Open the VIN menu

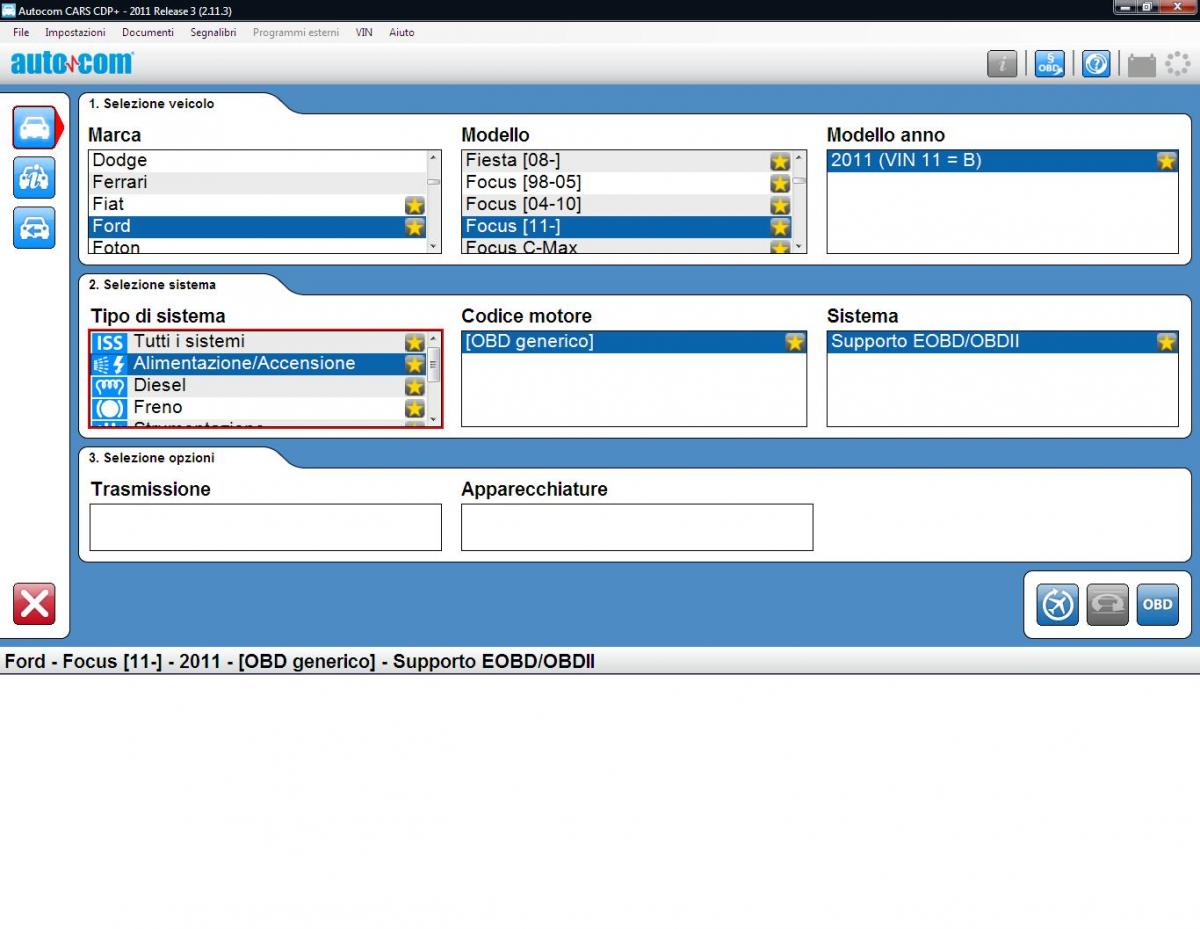click(x=364, y=32)
